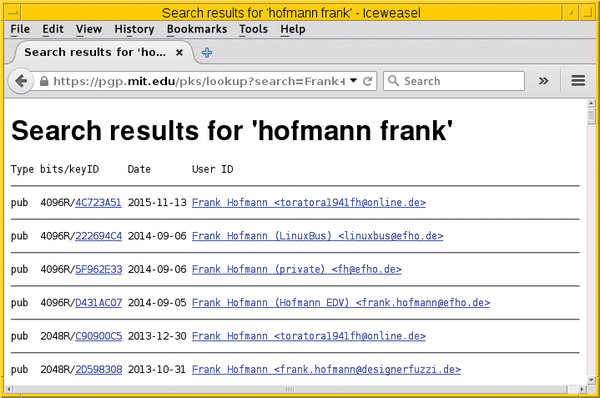Click the magnifier icon in search box
The height and width of the screenshot is (398, 600).
coord(393,81)
